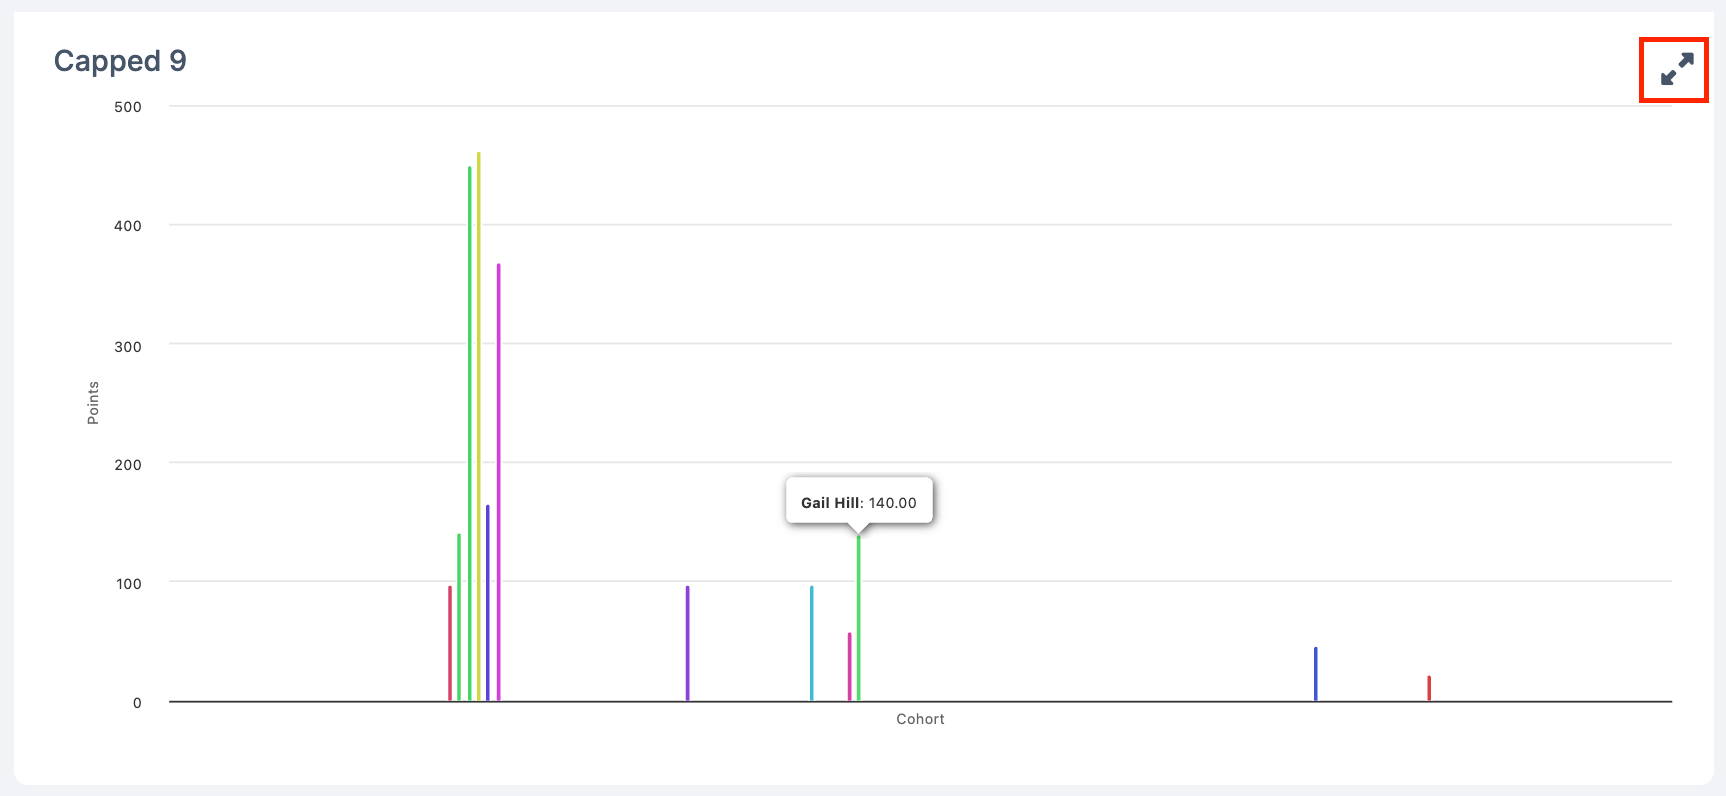The height and width of the screenshot is (796, 1726).
Task: Click the 0 tick label on y-axis
Action: click(137, 703)
